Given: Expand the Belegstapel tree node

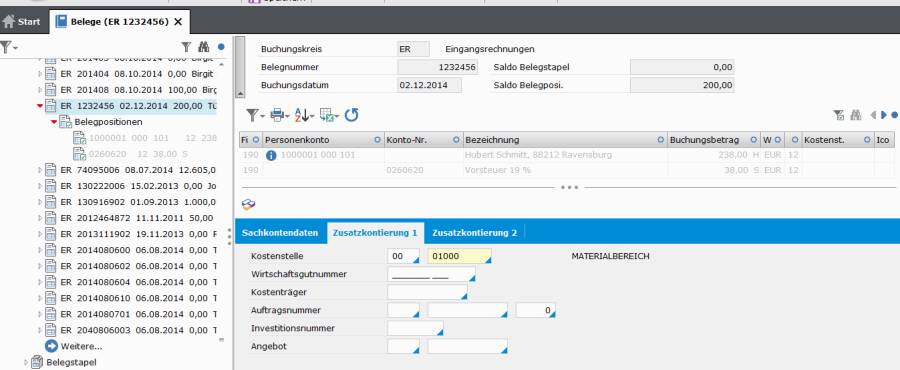Looking at the screenshot, I should pos(25,362).
